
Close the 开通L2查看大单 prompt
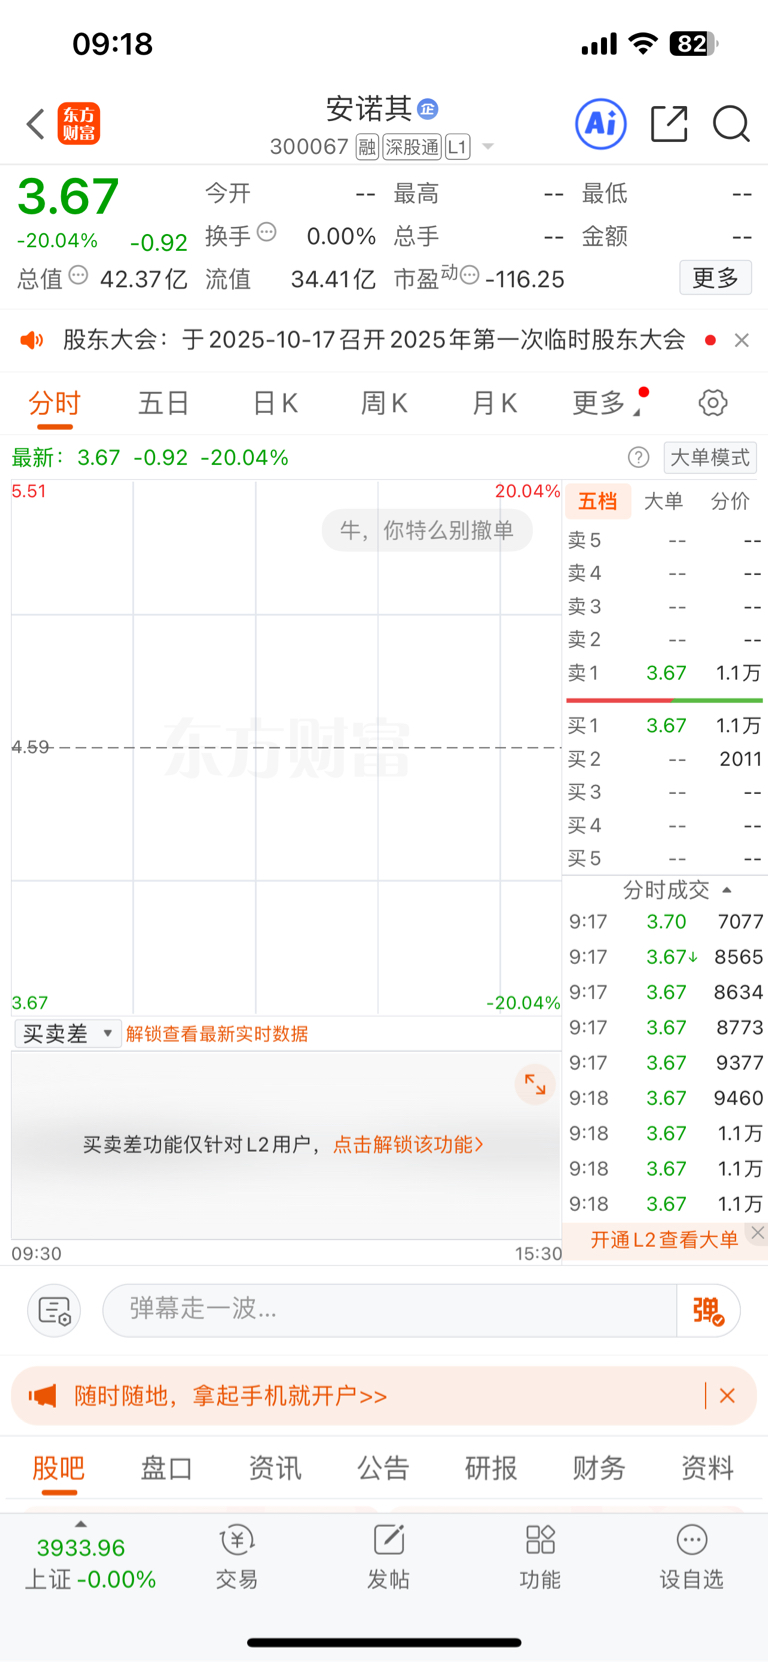[x=758, y=1233]
